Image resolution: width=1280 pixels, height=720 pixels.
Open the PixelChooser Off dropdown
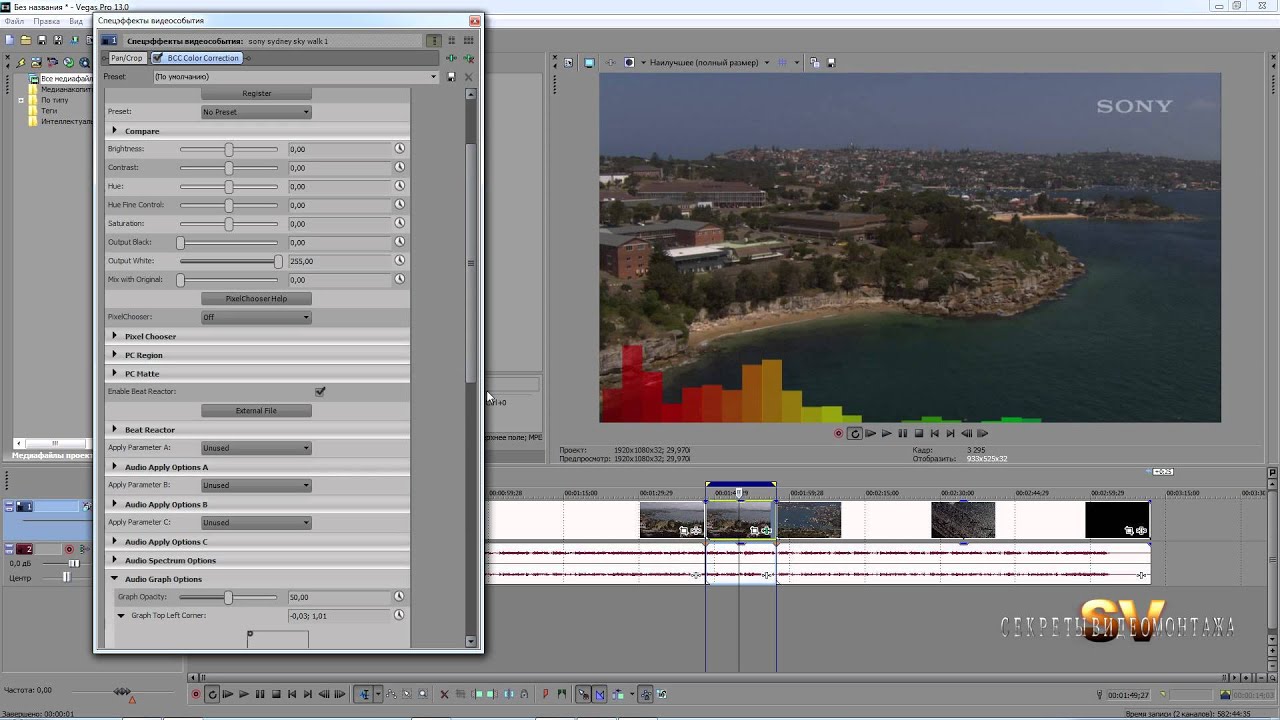point(256,317)
